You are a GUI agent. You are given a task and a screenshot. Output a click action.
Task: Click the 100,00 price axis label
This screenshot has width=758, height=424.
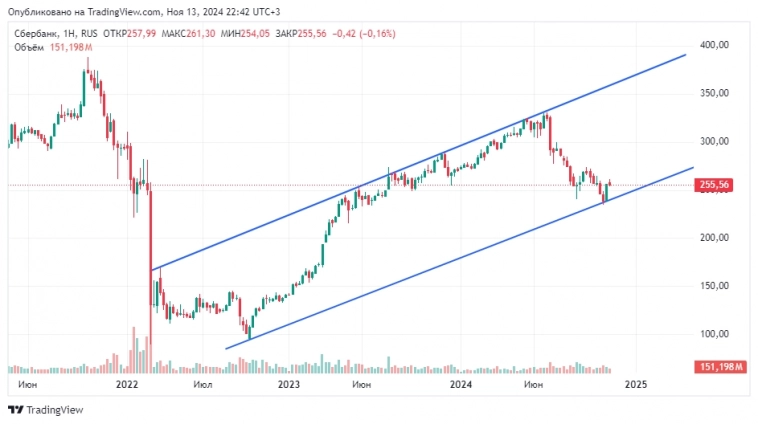click(x=715, y=334)
